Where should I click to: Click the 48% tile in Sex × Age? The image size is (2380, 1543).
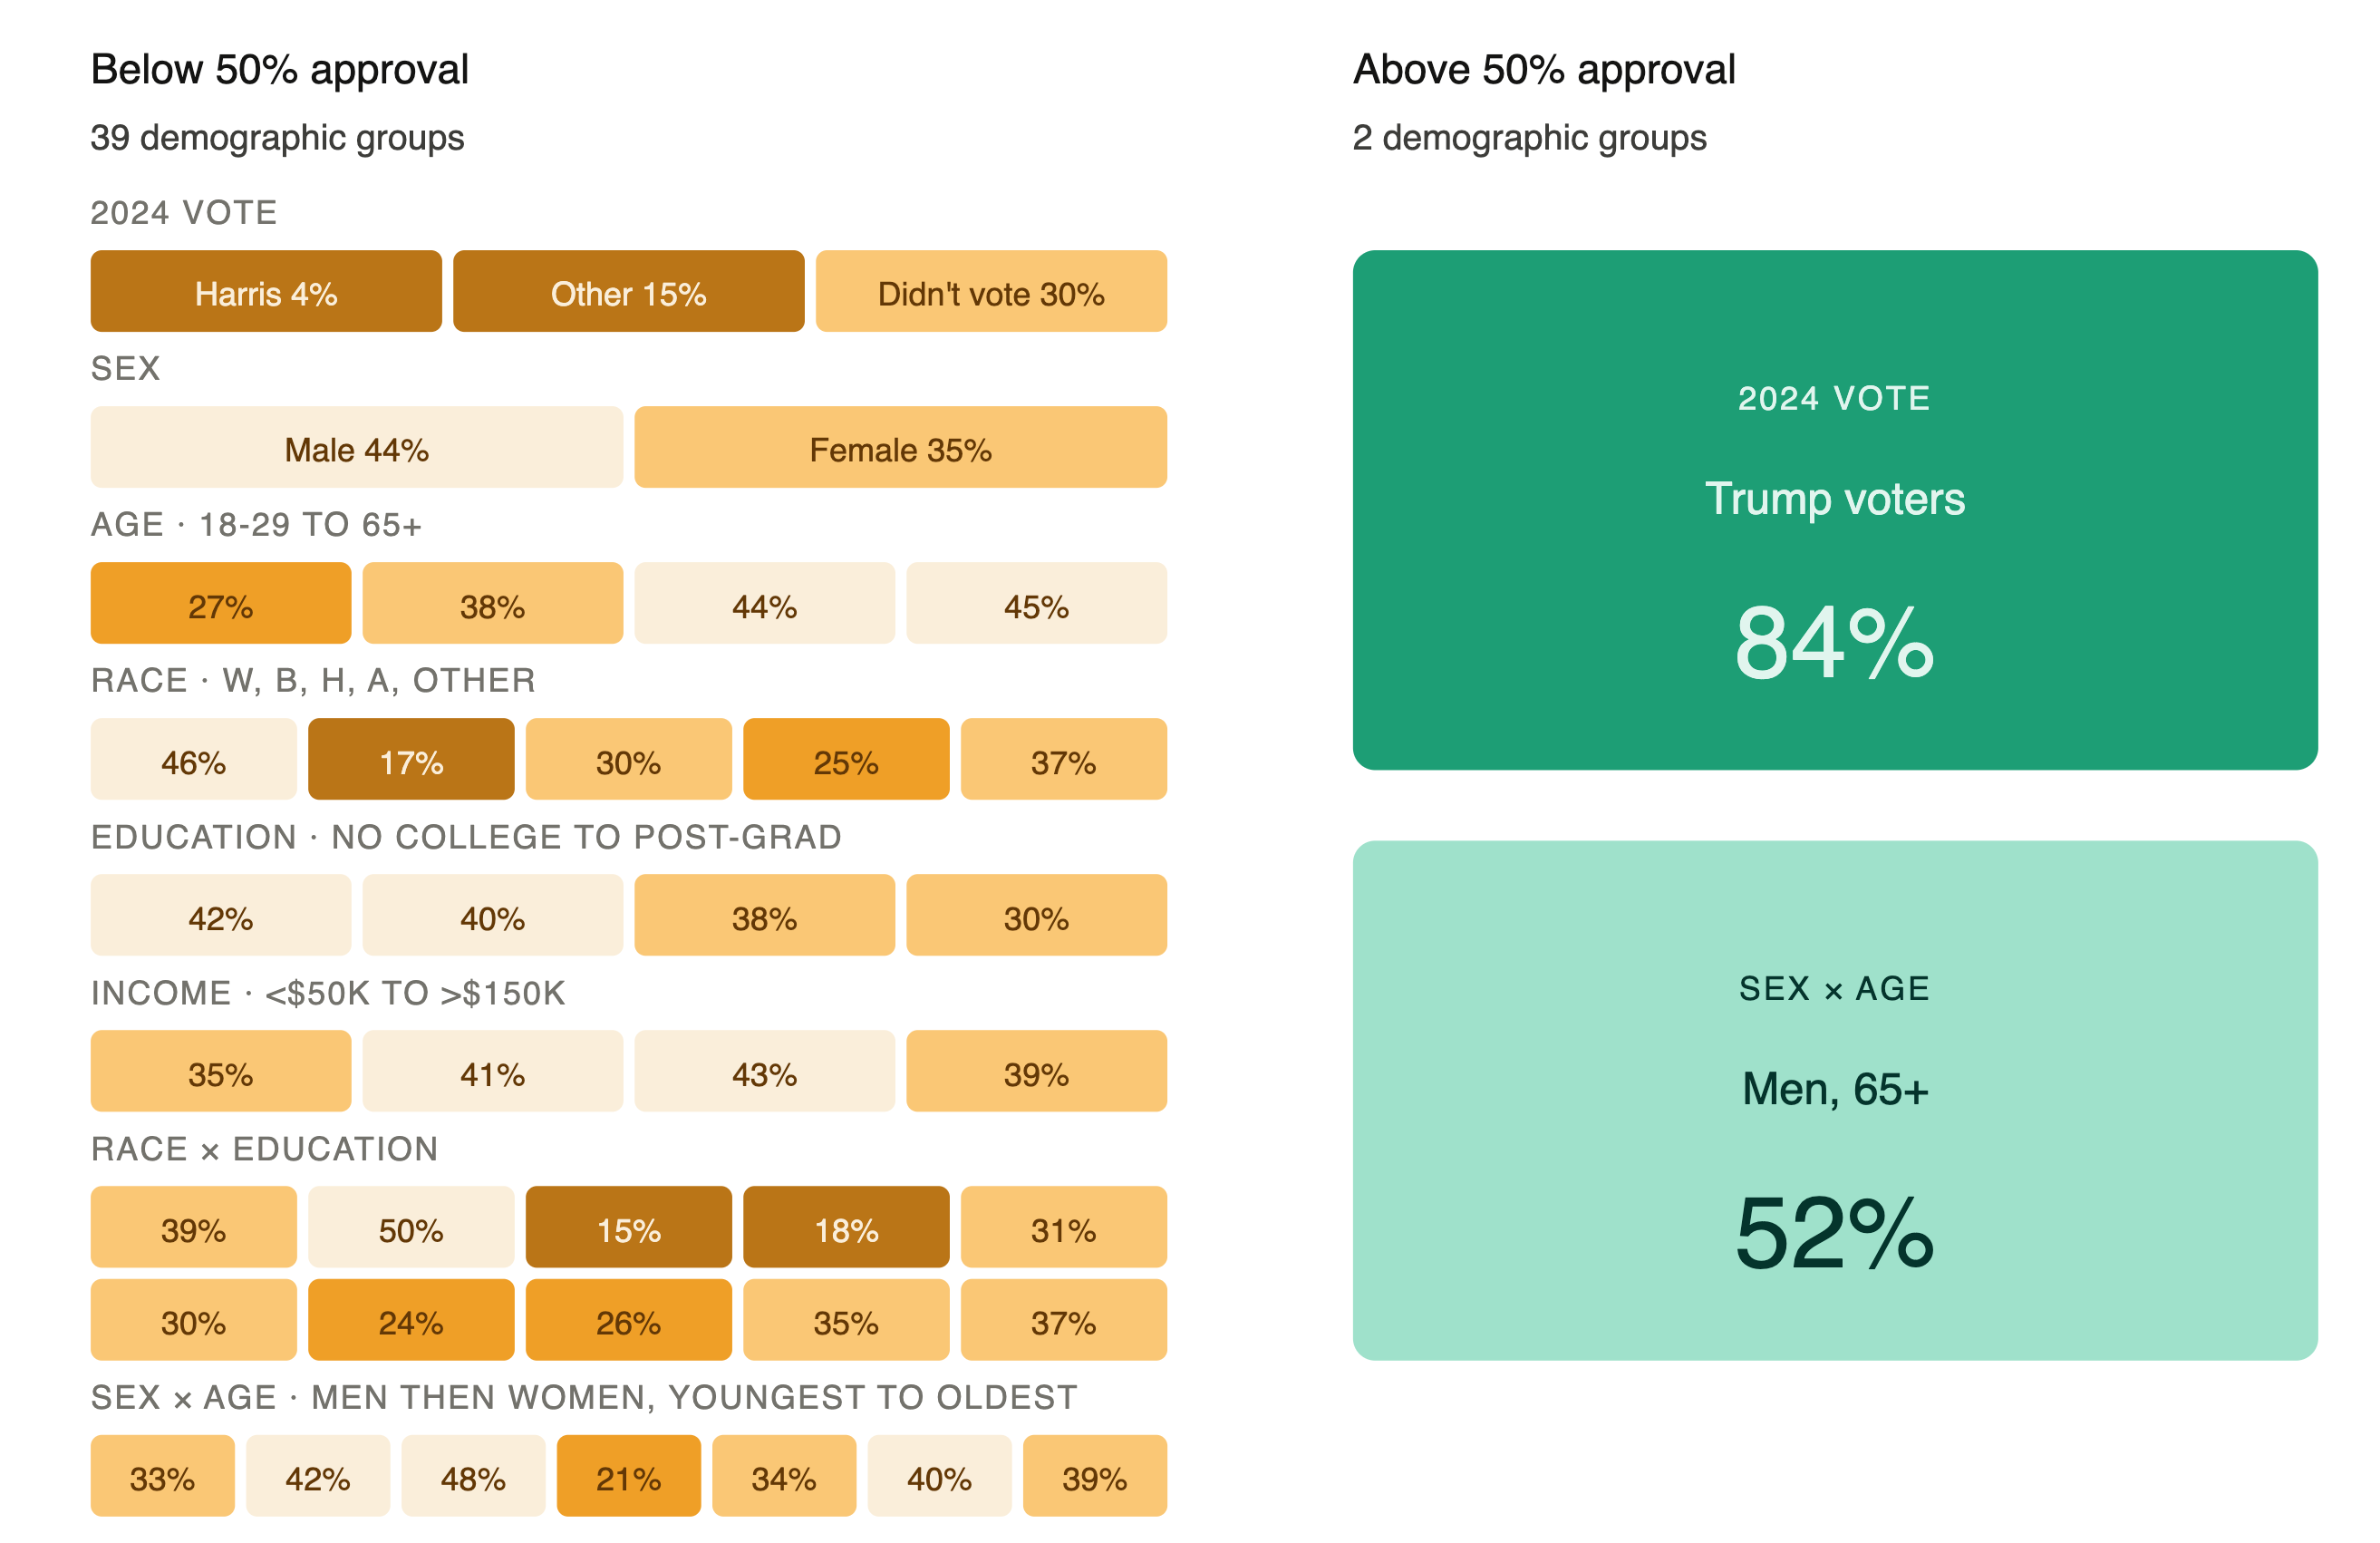[x=473, y=1476]
